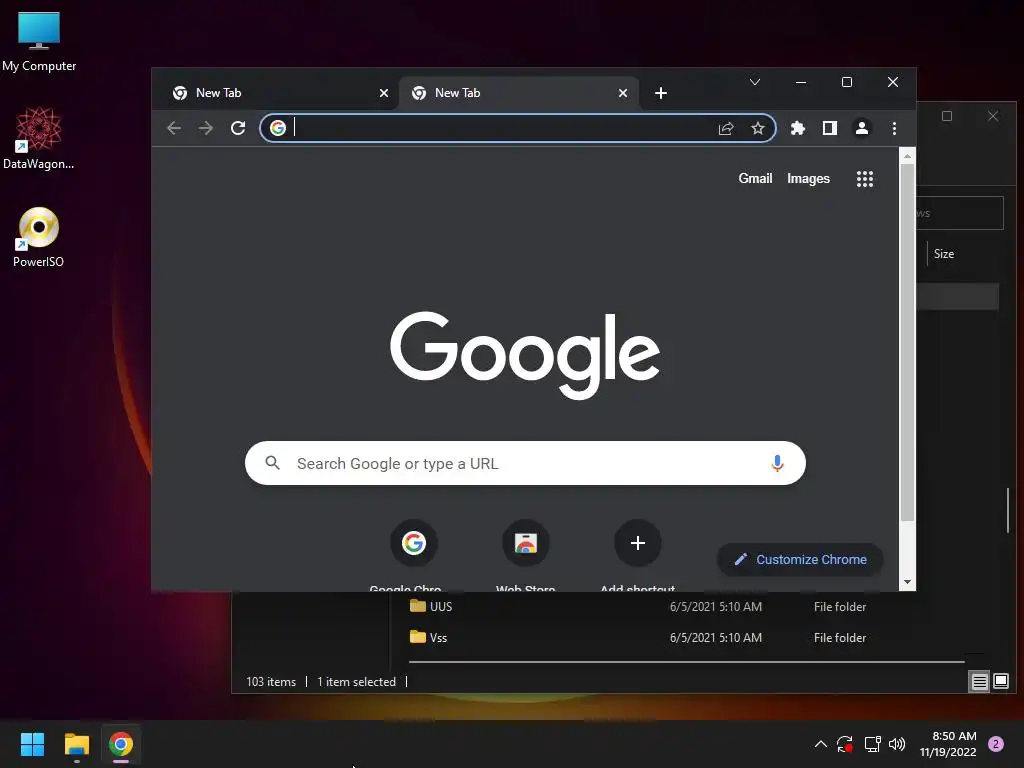Select the DataWagon desktop shortcut
This screenshot has height=768, width=1024.
pos(39,138)
